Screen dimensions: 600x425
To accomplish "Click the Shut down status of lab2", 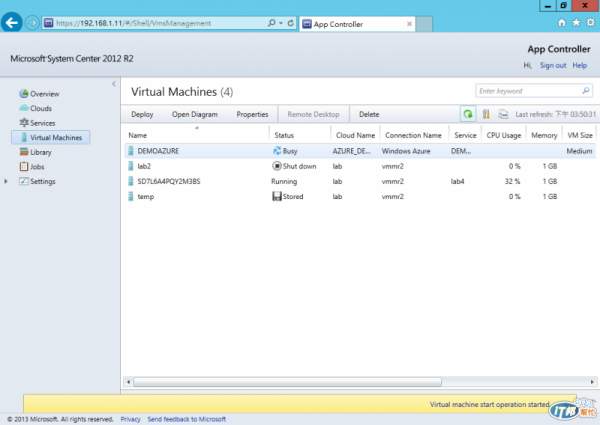I will click(294, 166).
